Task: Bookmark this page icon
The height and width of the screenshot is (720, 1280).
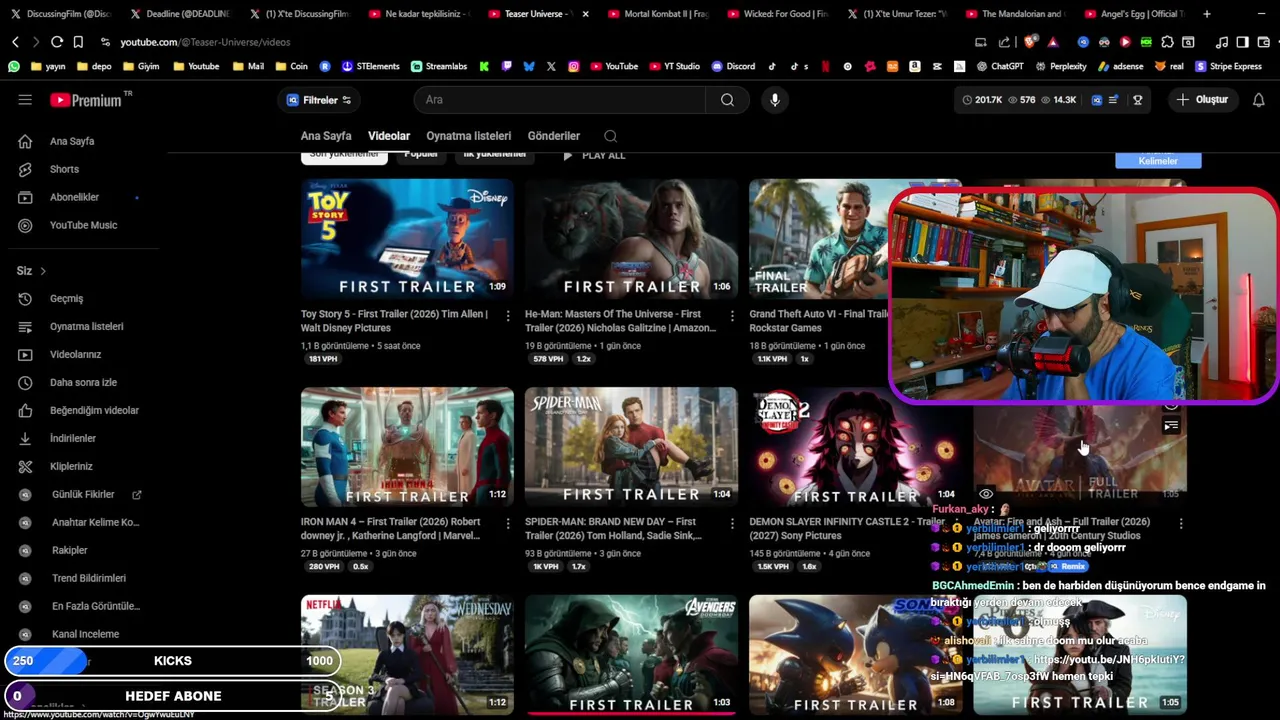Action: [x=78, y=42]
